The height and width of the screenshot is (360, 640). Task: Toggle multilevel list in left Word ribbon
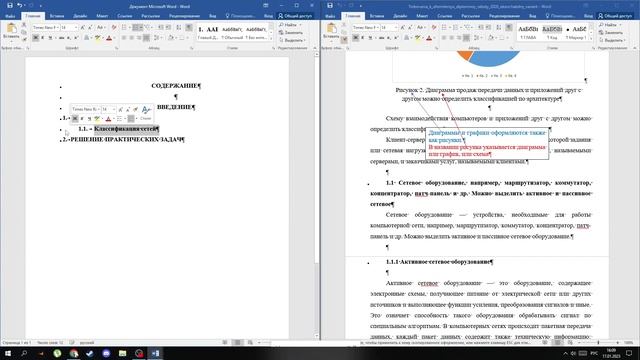click(x=148, y=27)
